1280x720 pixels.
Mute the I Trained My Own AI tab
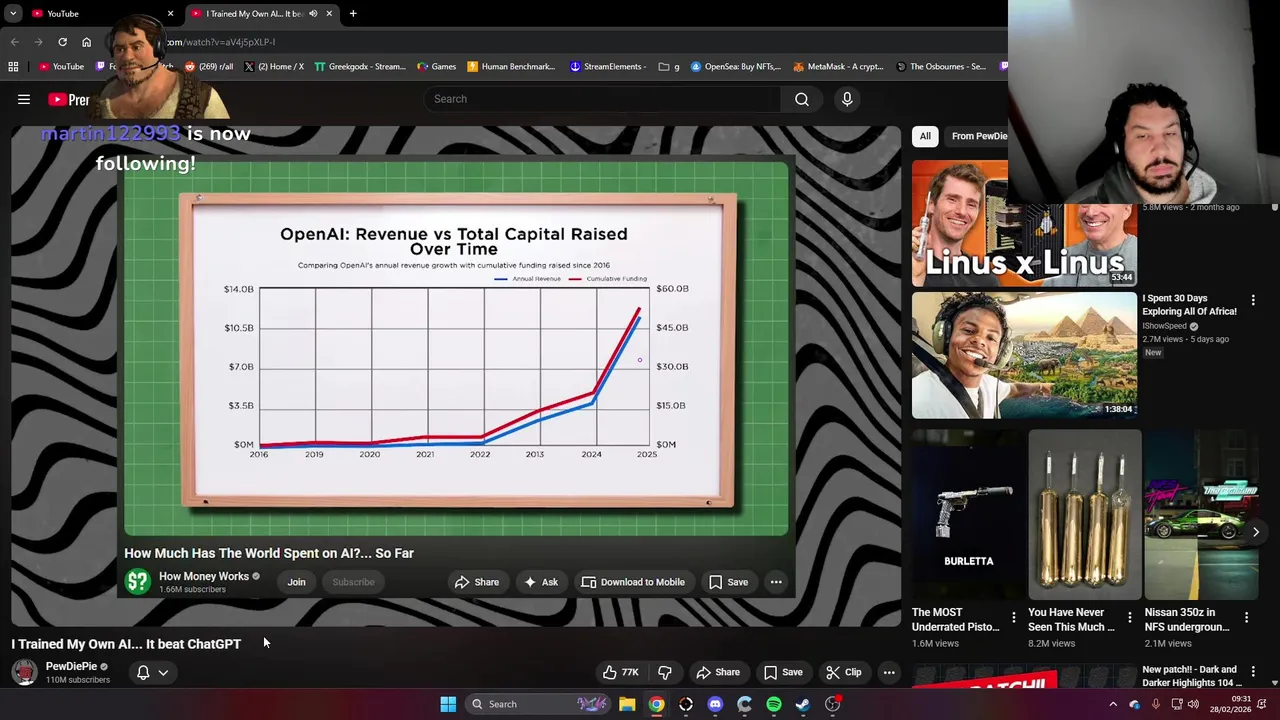point(313,13)
